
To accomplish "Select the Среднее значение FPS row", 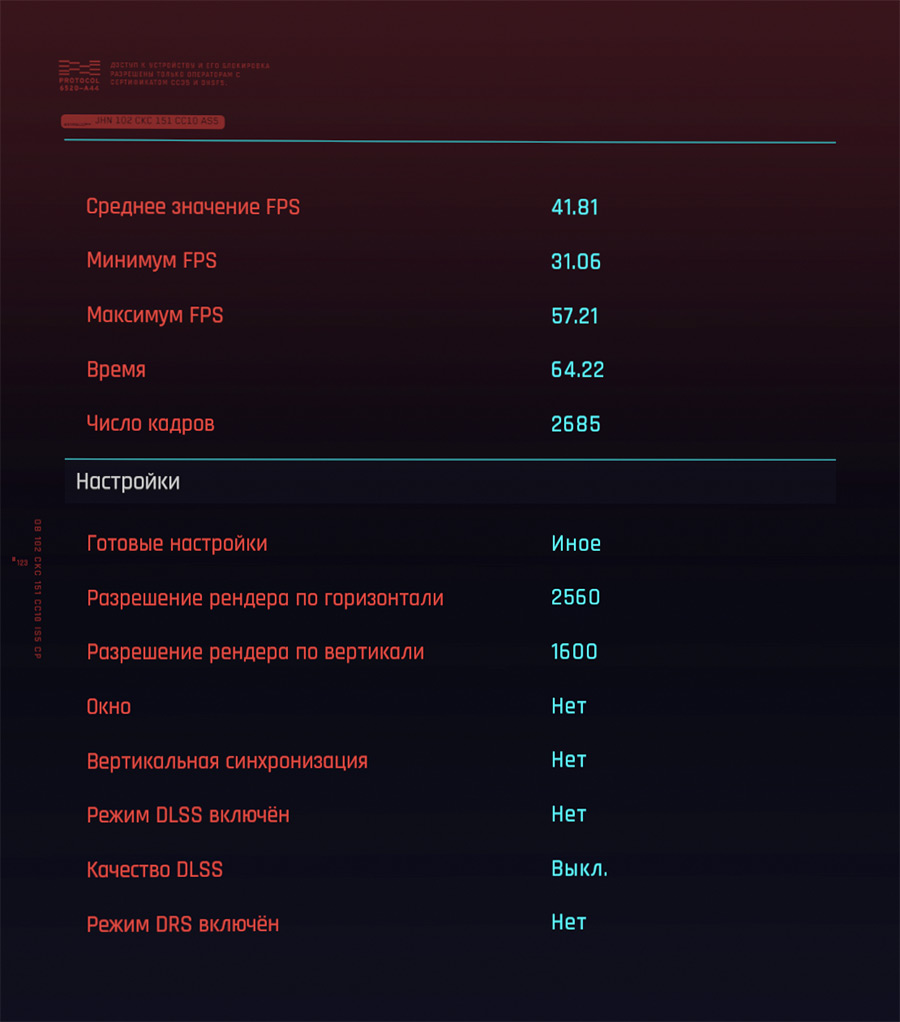I will click(x=450, y=207).
